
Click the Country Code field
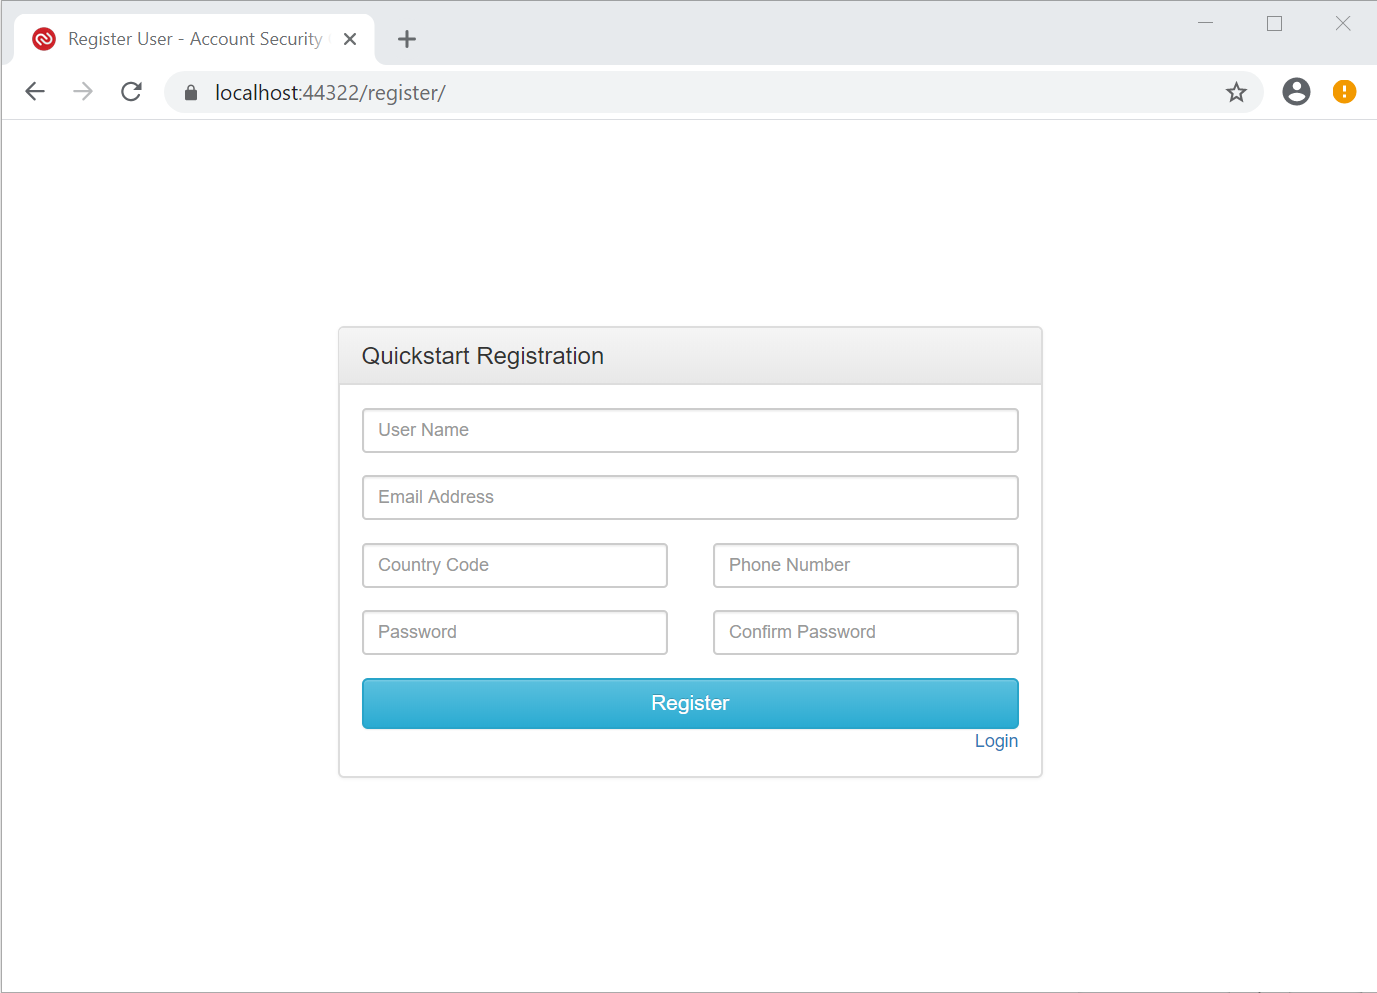coord(514,565)
